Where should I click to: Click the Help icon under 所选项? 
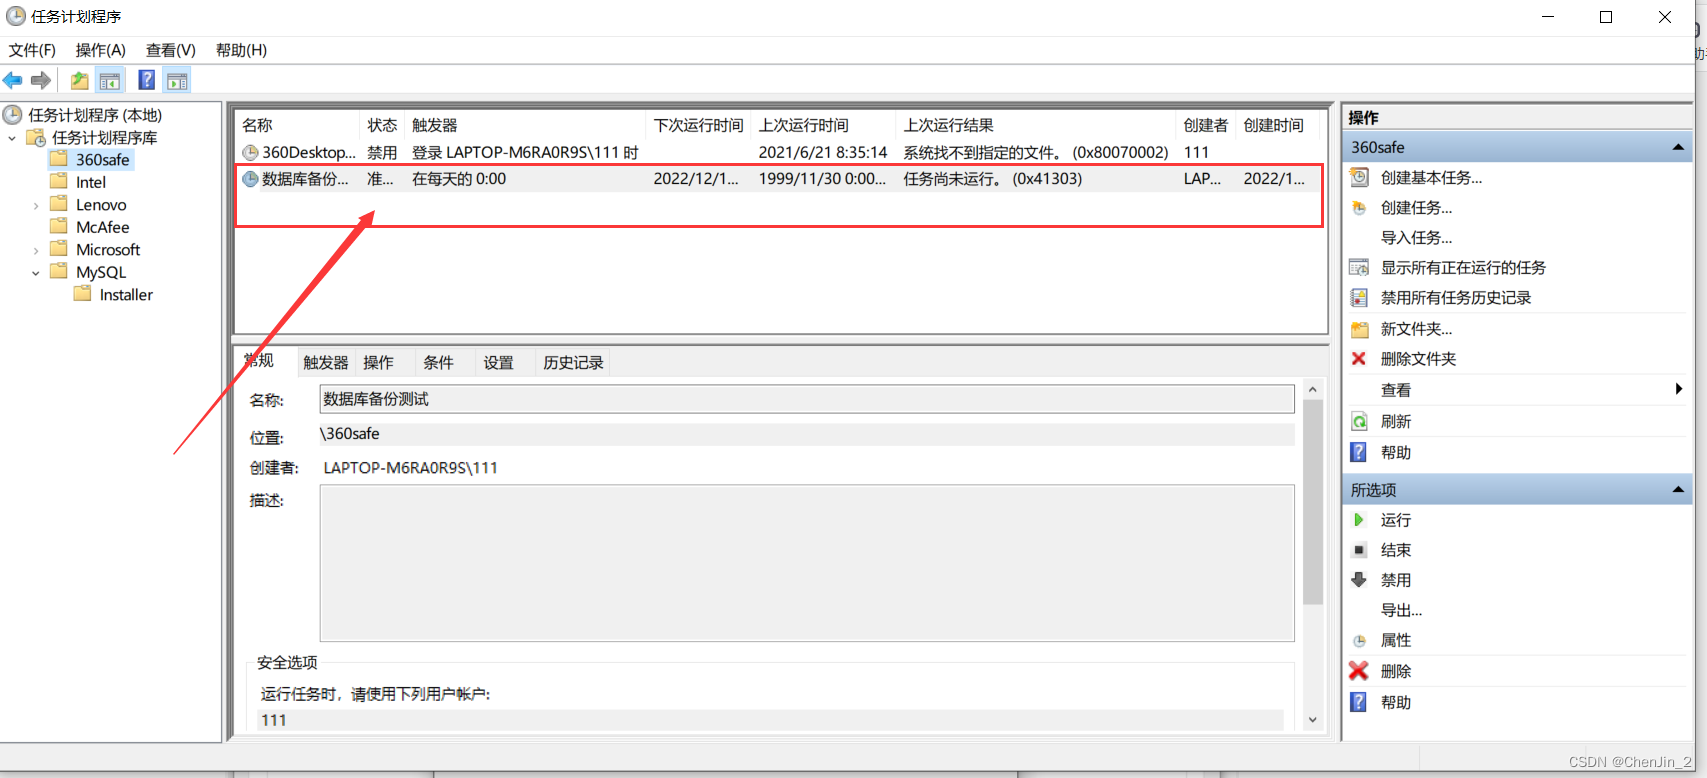coord(1359,702)
